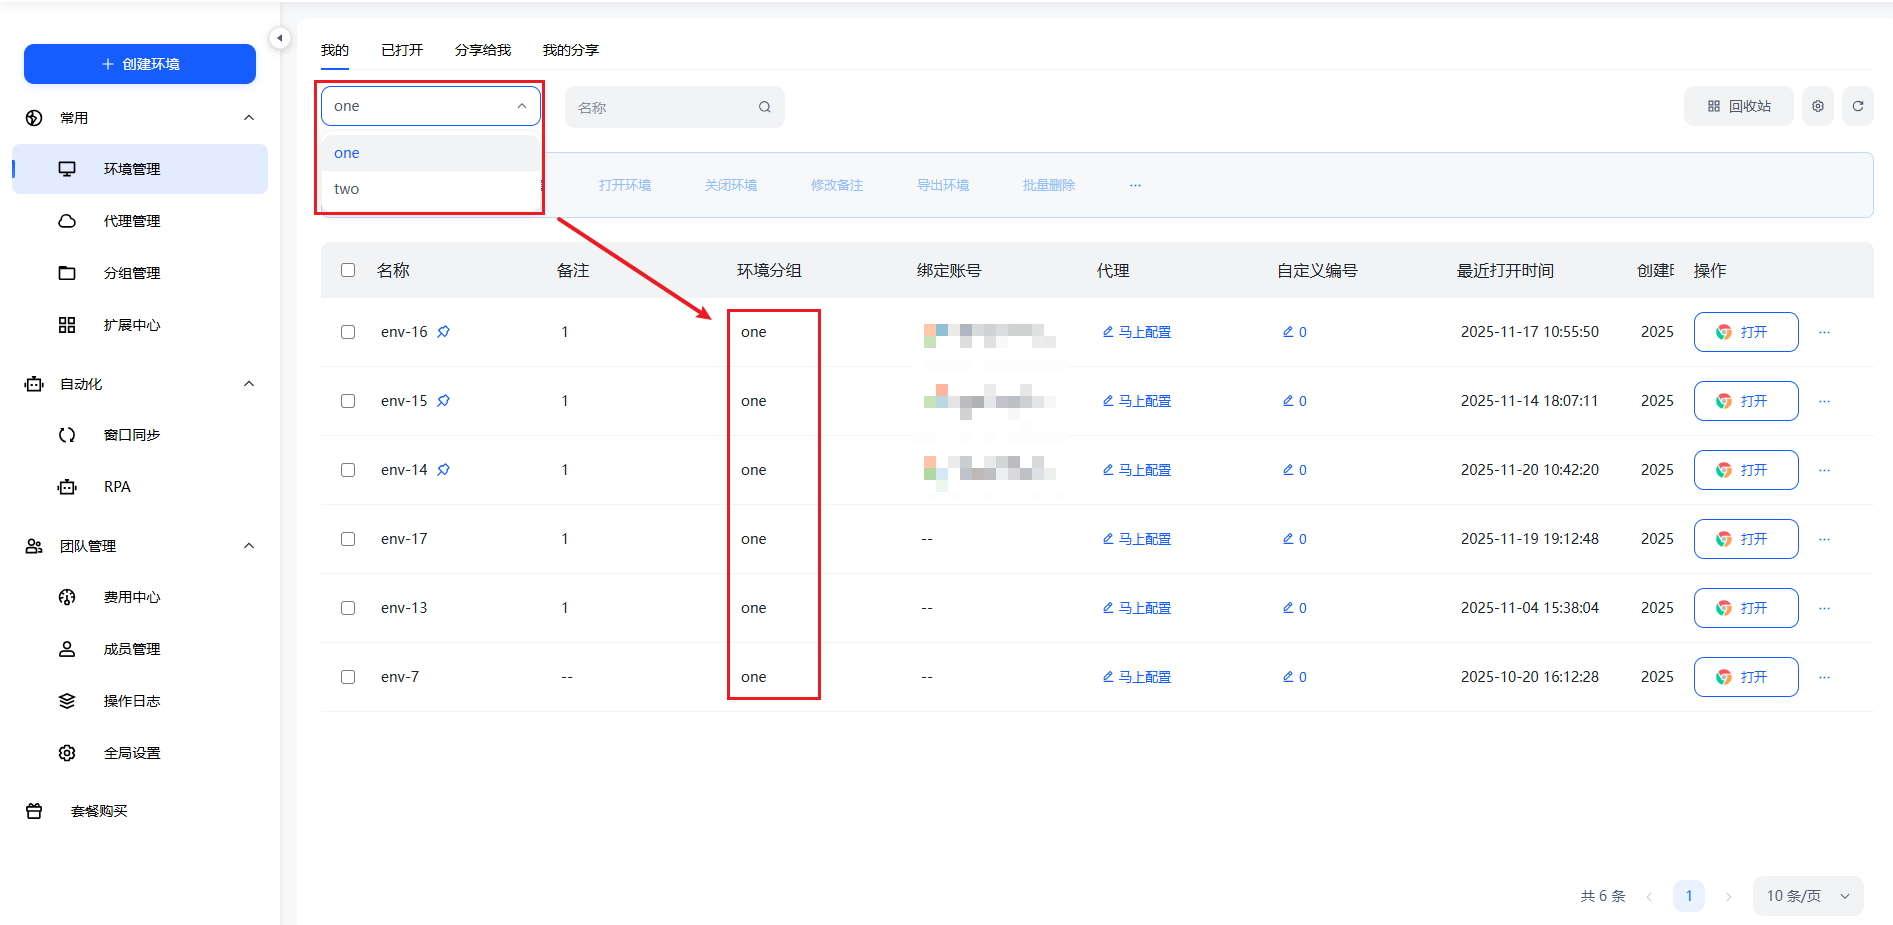The image size is (1893, 925).
Task: Click the refresh icon at top right
Action: pos(1857,106)
